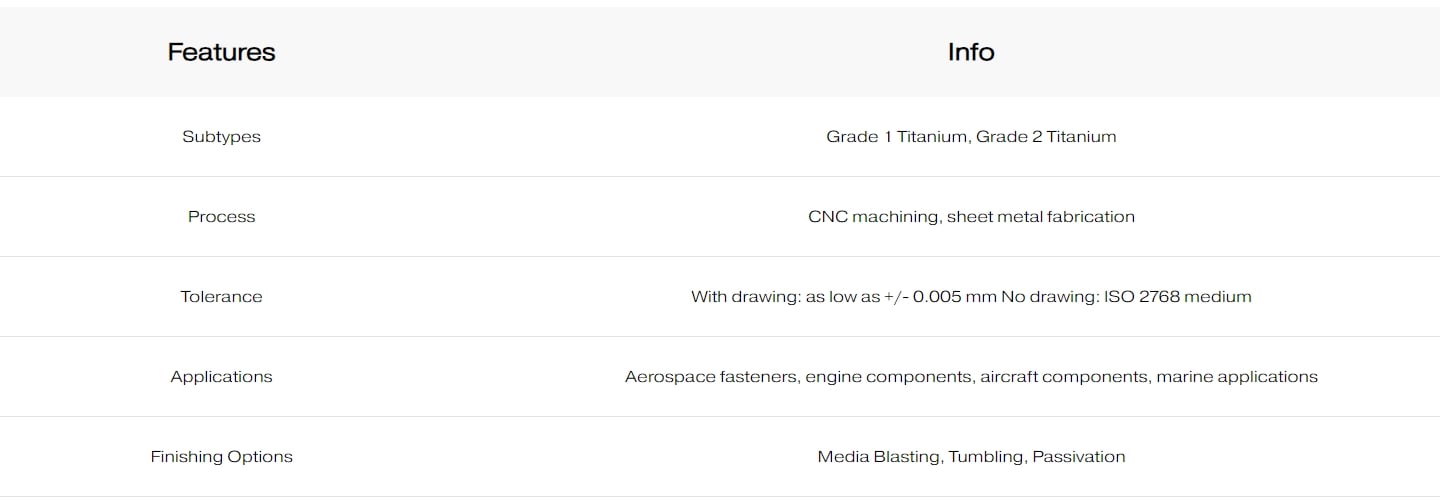
Task: Click the Features column header
Action: click(221, 52)
